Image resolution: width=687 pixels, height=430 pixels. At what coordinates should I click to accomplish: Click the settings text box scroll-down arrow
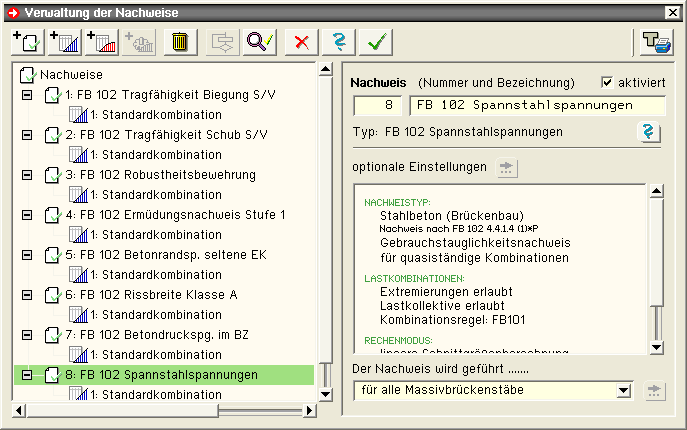[656, 347]
